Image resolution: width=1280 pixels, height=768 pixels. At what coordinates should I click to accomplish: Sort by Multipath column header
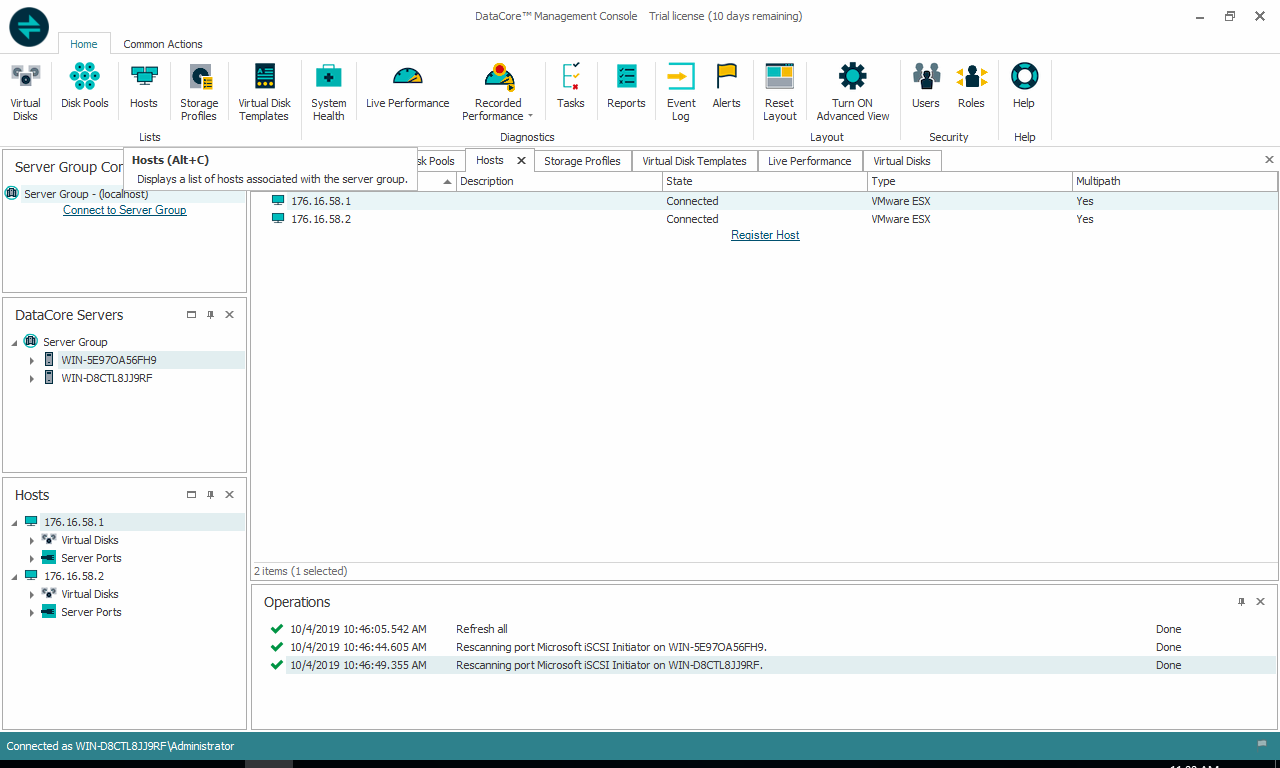click(x=1175, y=181)
